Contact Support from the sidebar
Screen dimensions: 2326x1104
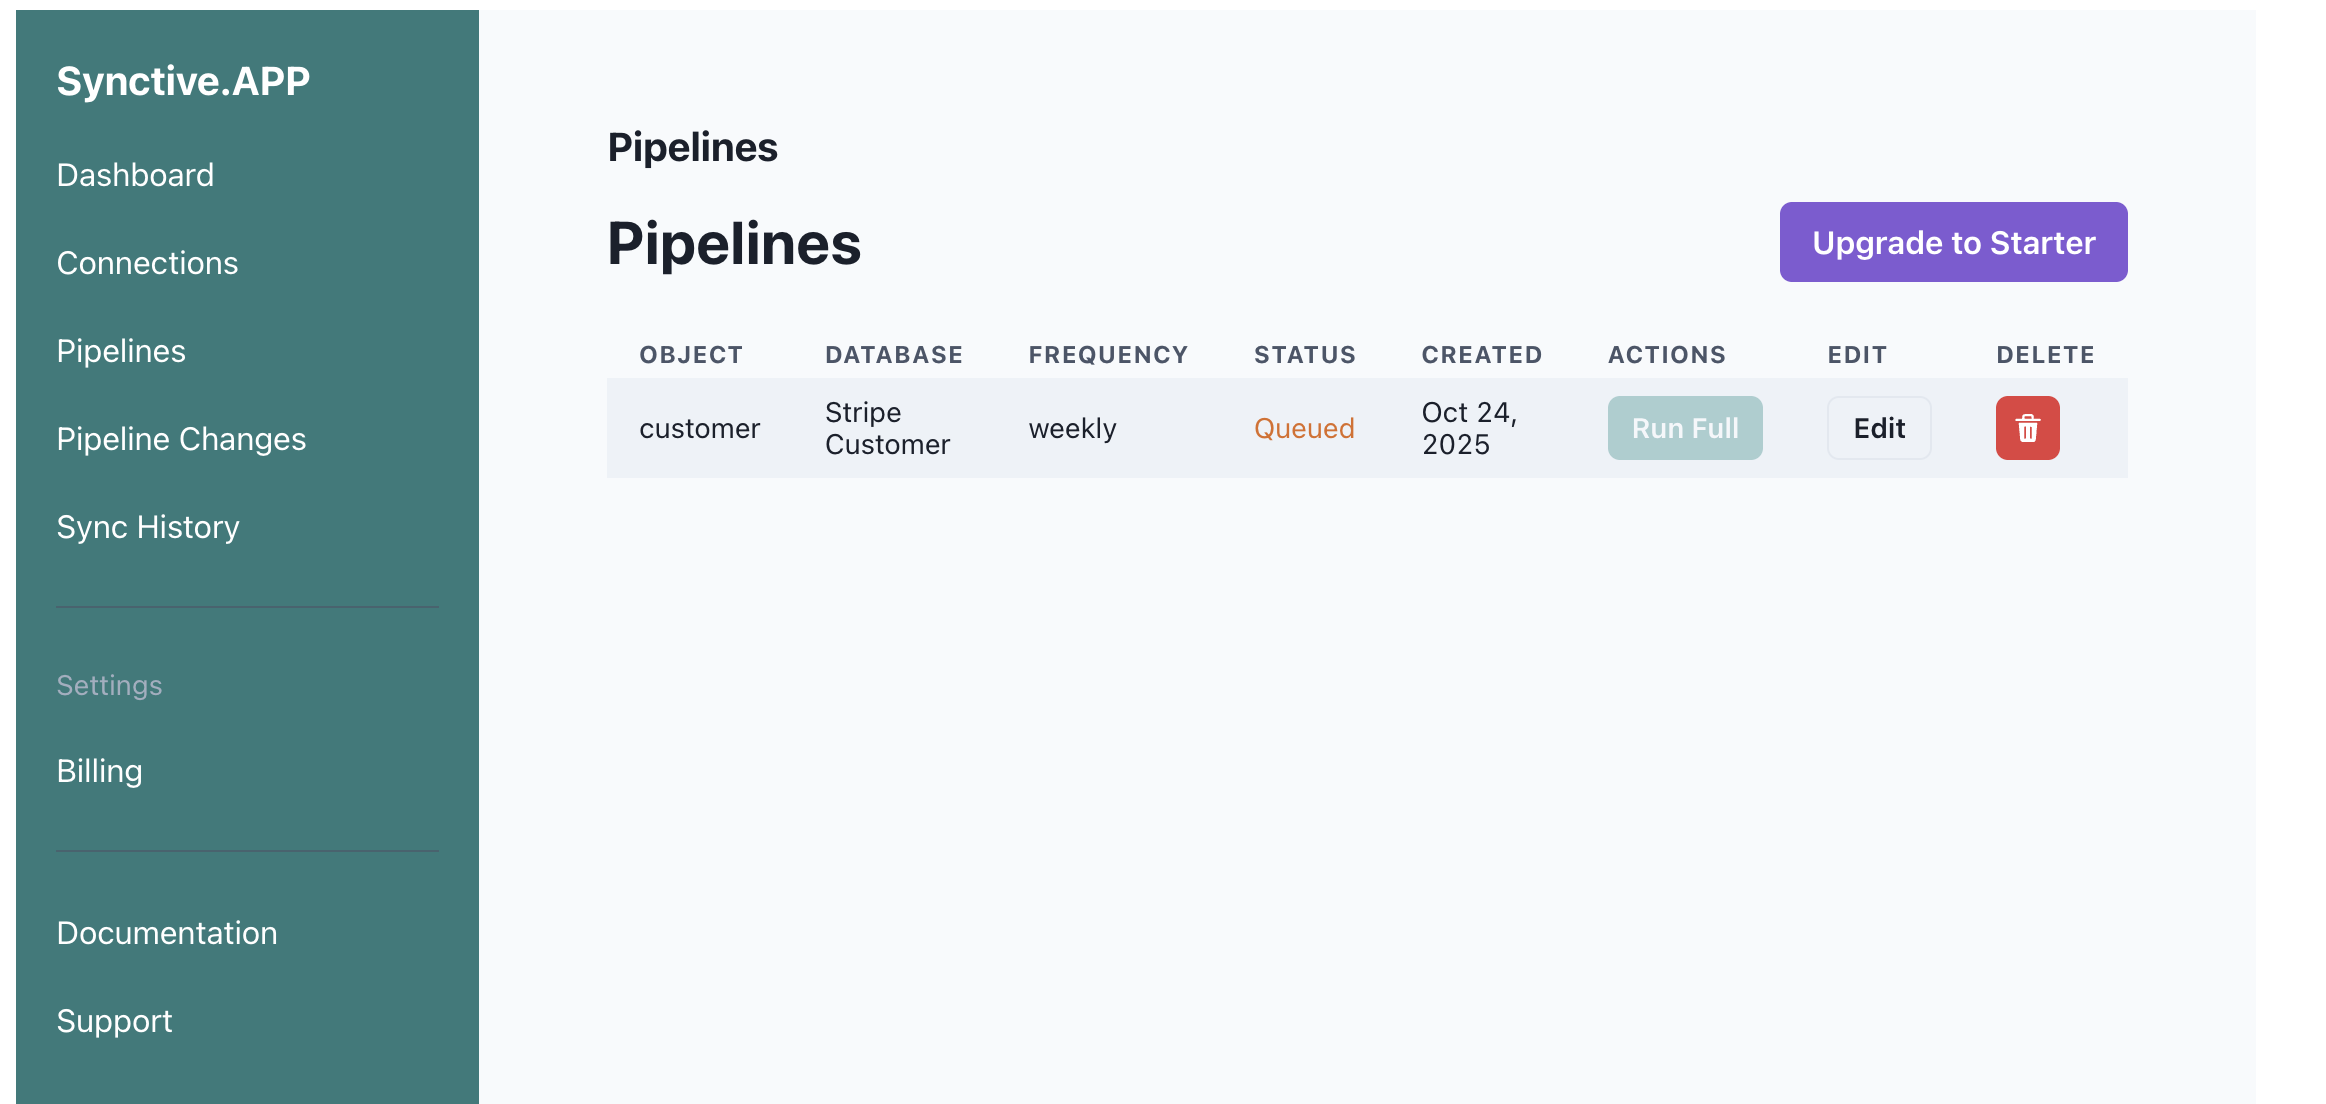point(114,1020)
